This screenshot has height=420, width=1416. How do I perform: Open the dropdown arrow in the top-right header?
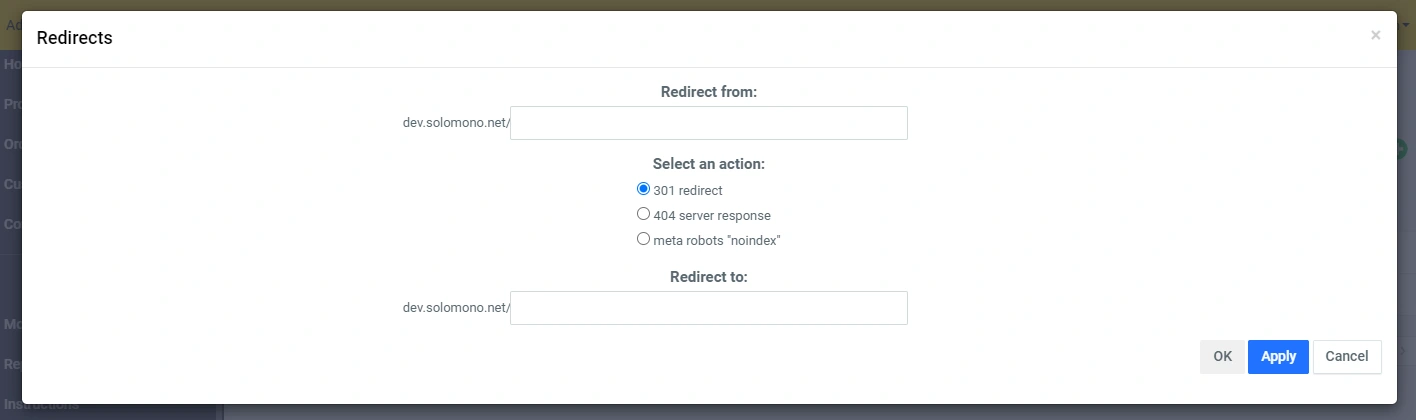[x=1407, y=24]
